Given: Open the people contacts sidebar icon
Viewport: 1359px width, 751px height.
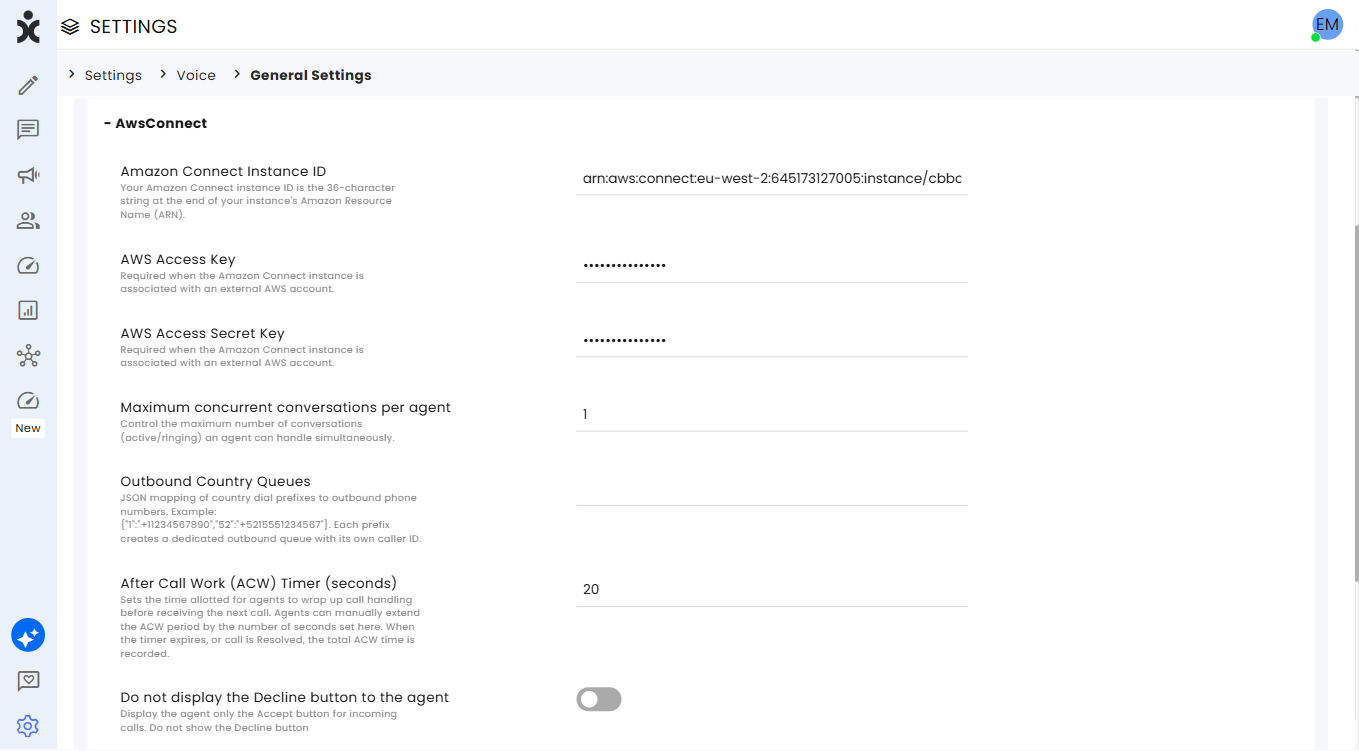Looking at the screenshot, I should point(28,221).
